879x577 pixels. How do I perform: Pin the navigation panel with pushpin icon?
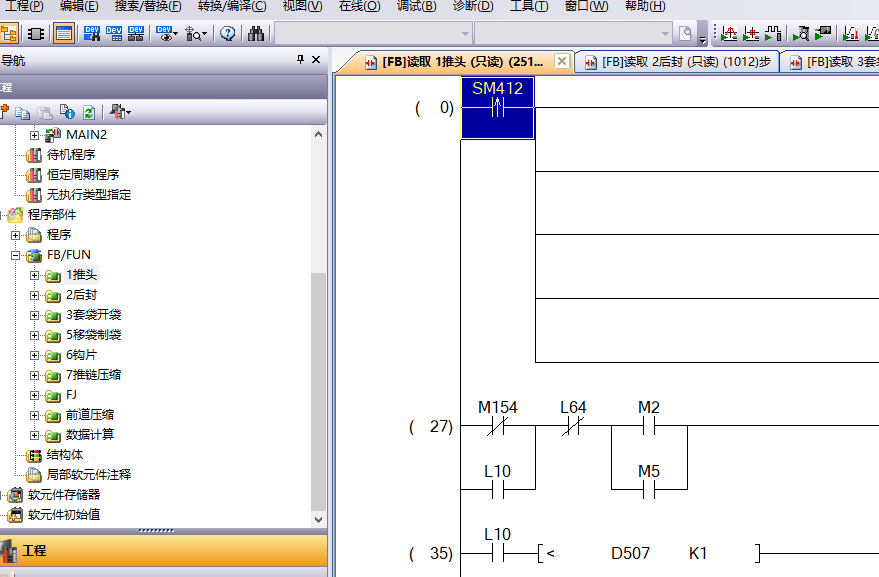point(300,60)
